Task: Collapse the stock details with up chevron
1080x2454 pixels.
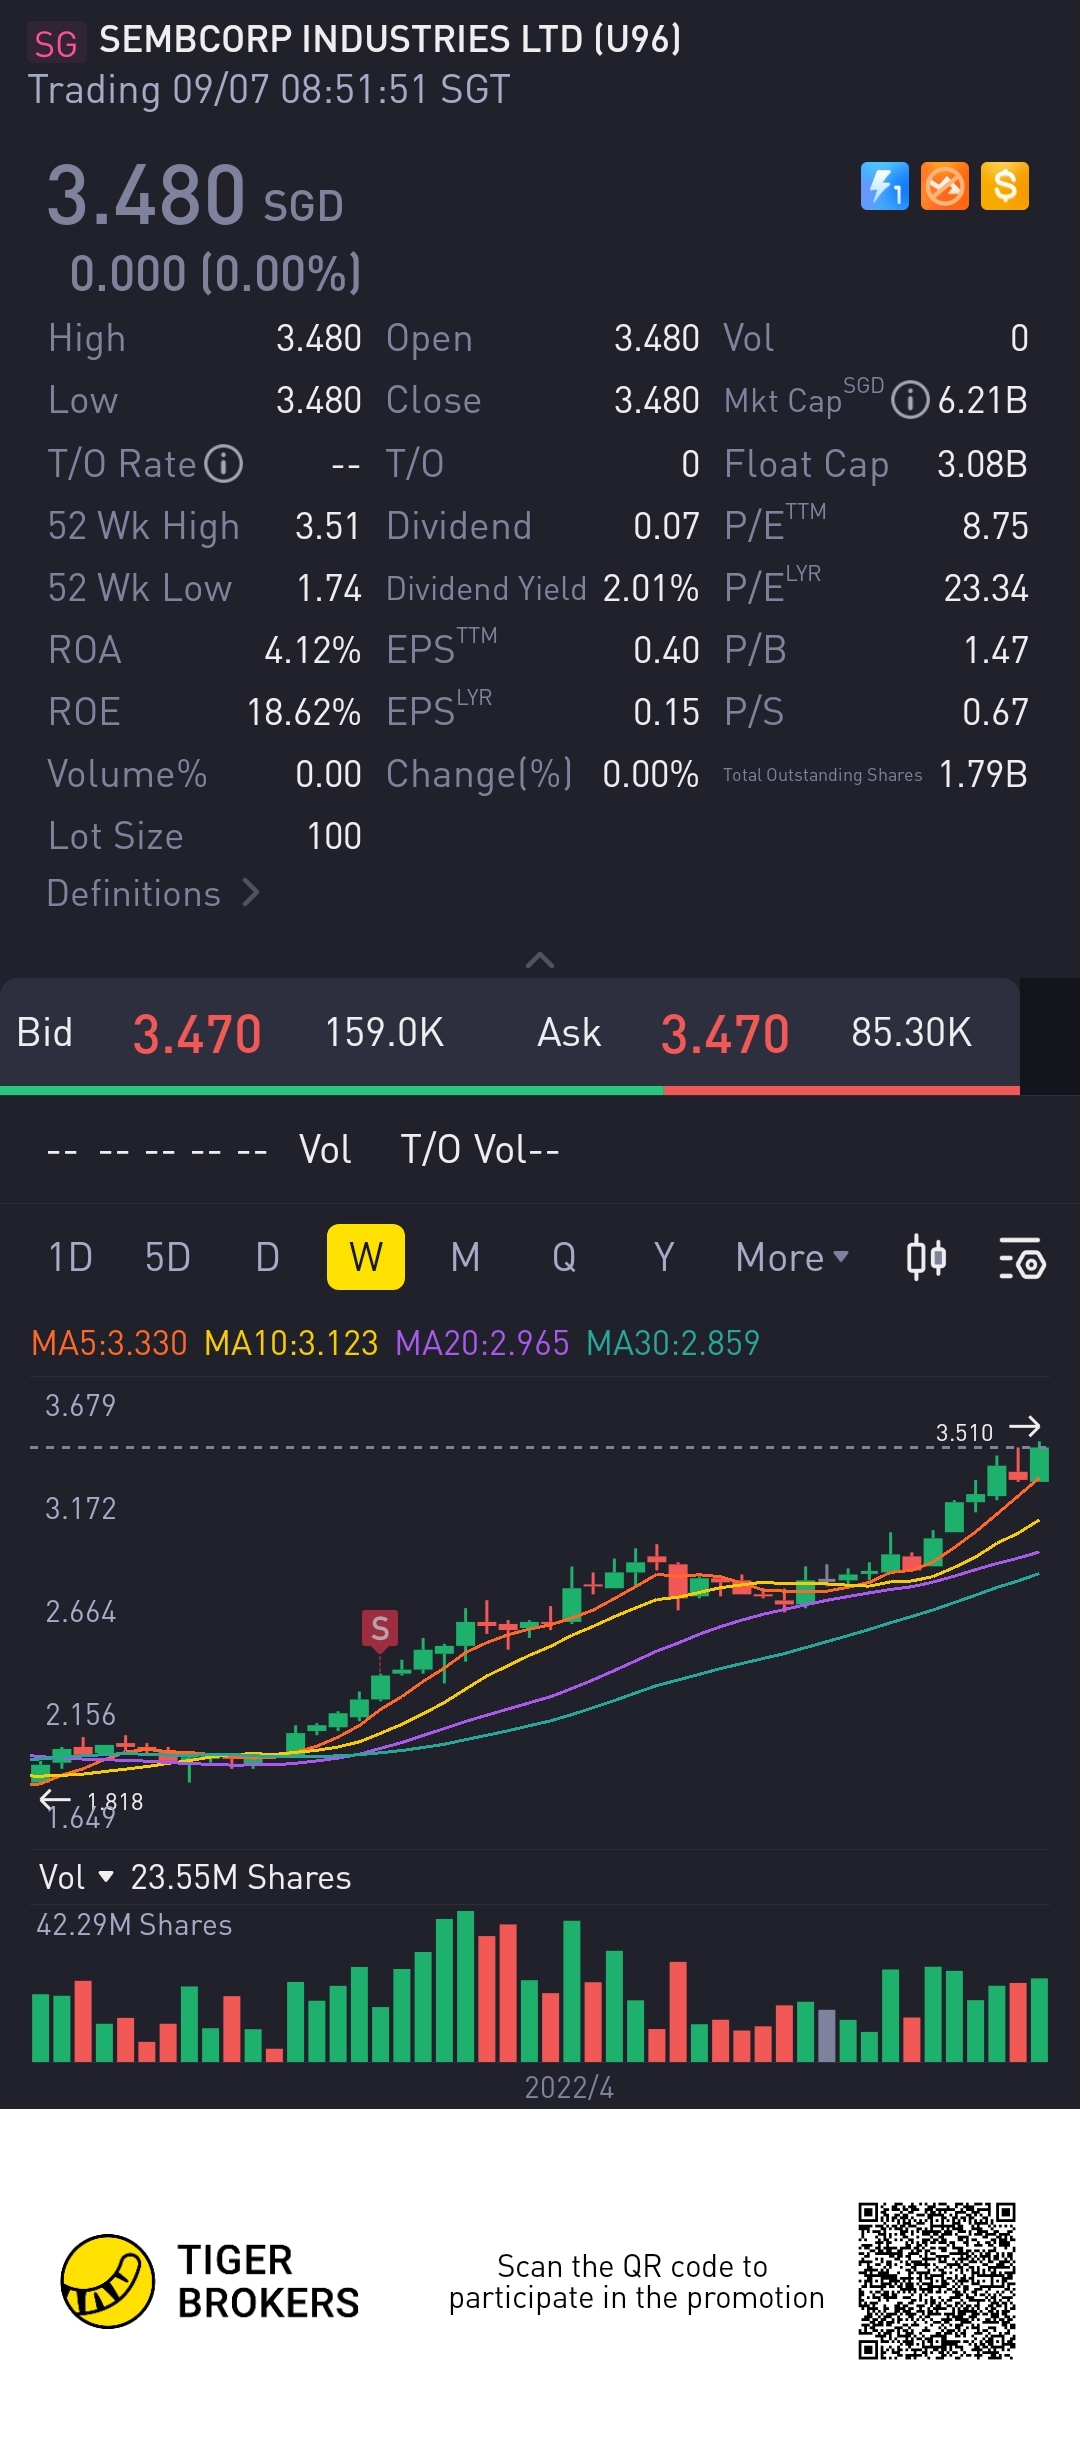Action: (540, 960)
